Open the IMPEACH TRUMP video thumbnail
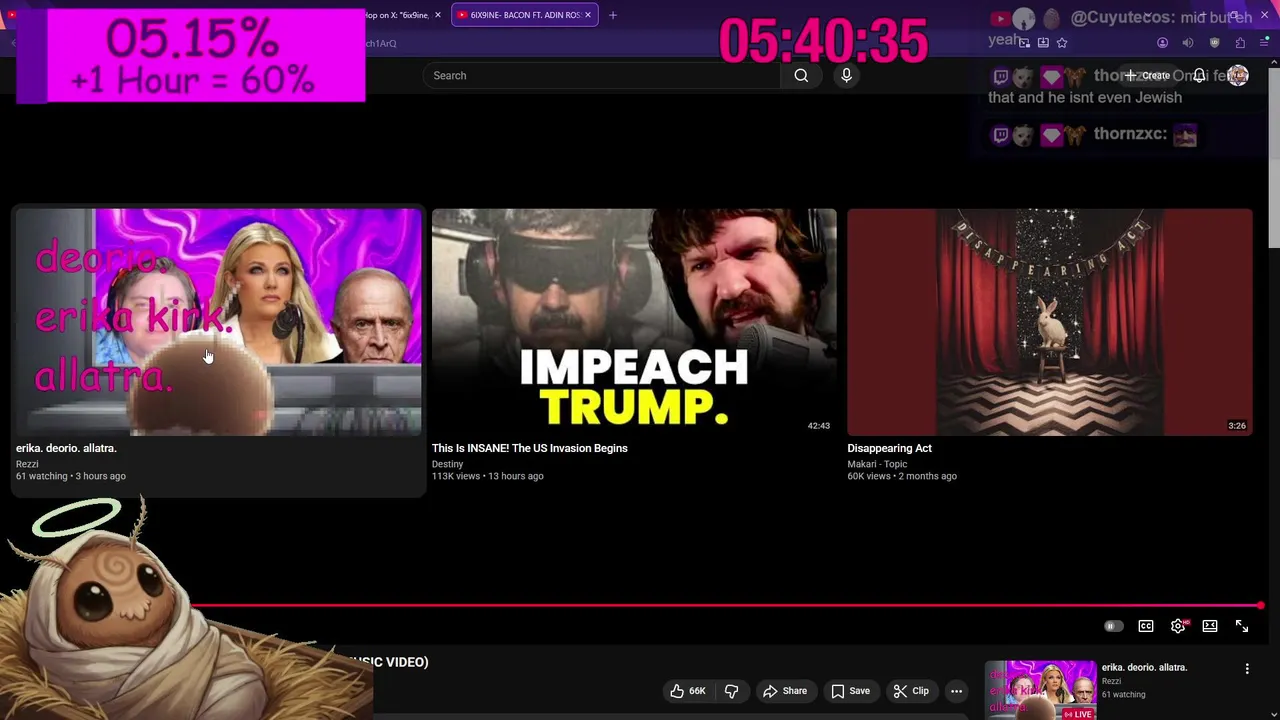This screenshot has height=720, width=1280. click(x=634, y=322)
